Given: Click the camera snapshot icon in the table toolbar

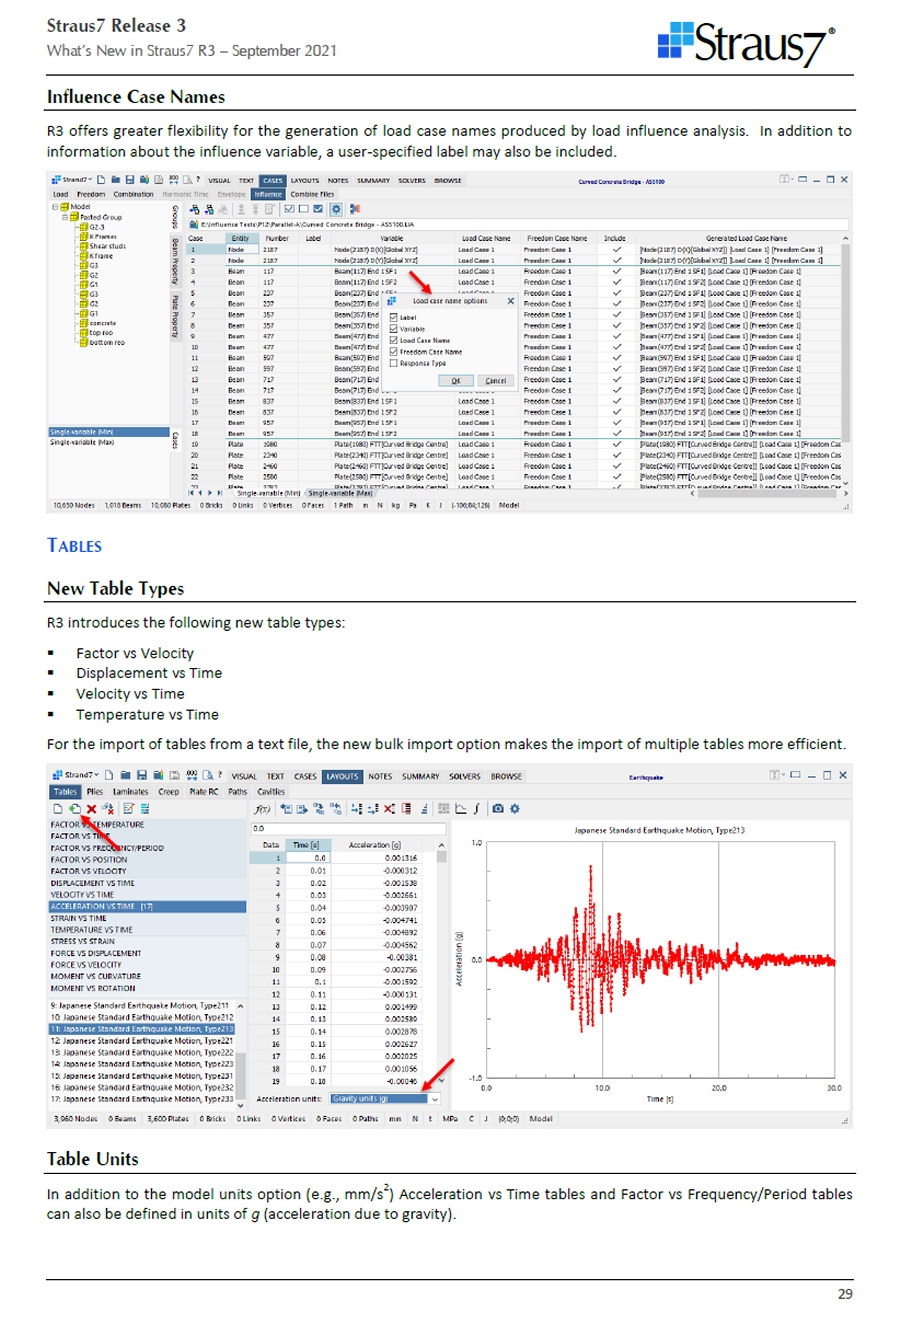Looking at the screenshot, I should point(498,808).
